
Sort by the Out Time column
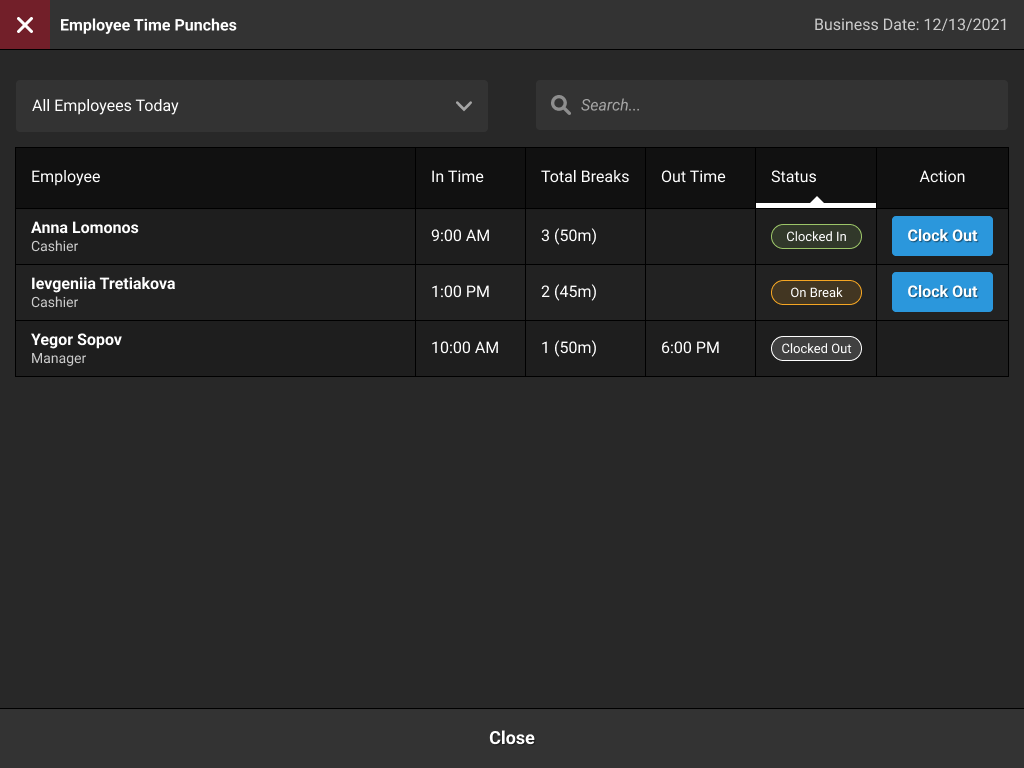pos(693,177)
